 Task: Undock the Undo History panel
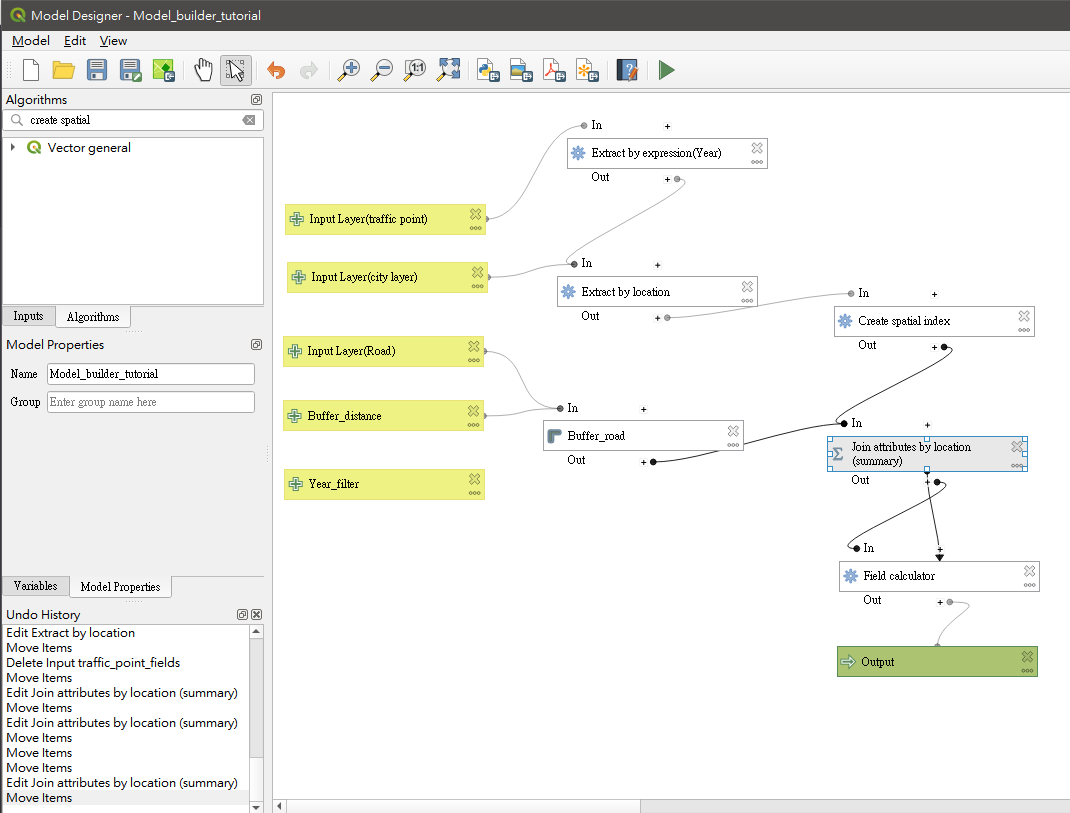[x=242, y=614]
